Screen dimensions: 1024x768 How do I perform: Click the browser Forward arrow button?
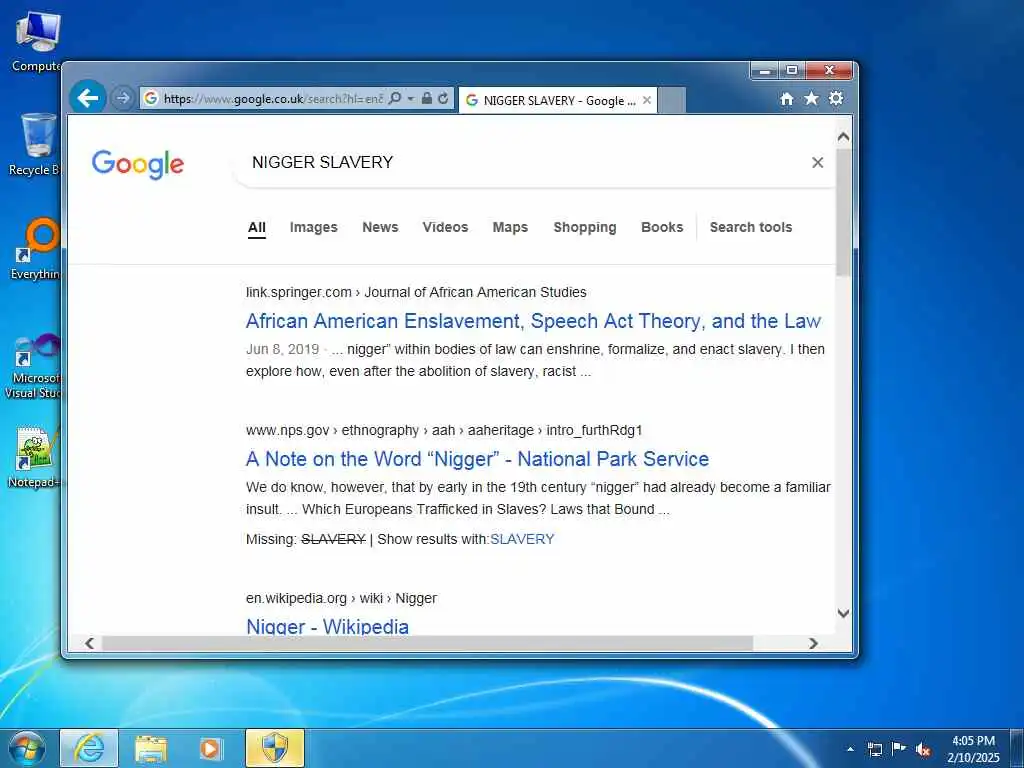pos(122,98)
